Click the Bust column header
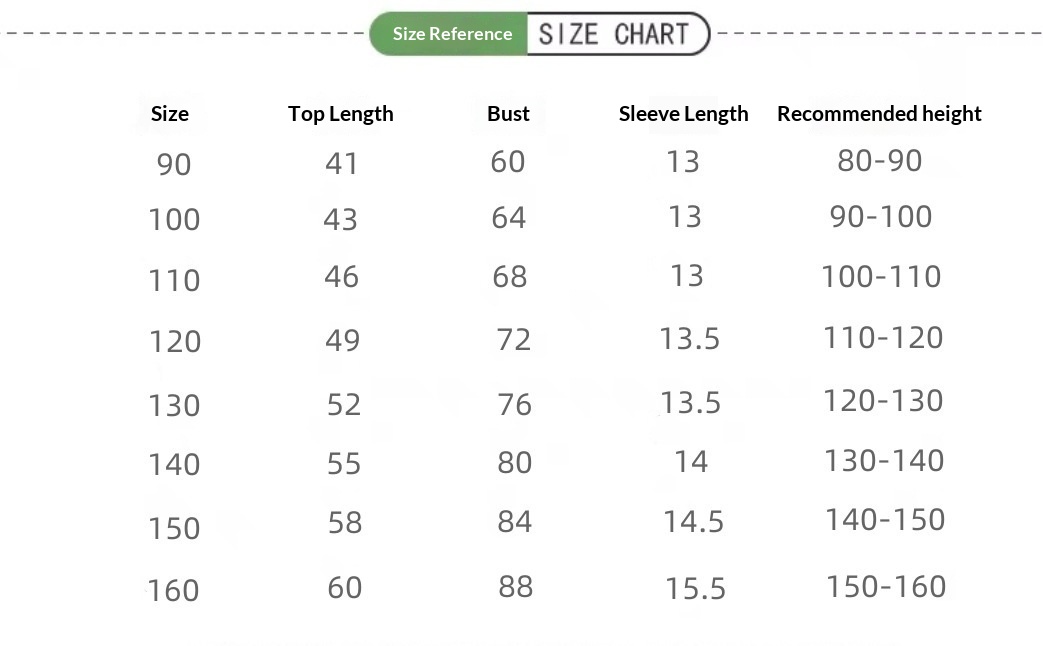The image size is (1043, 646). (x=508, y=114)
